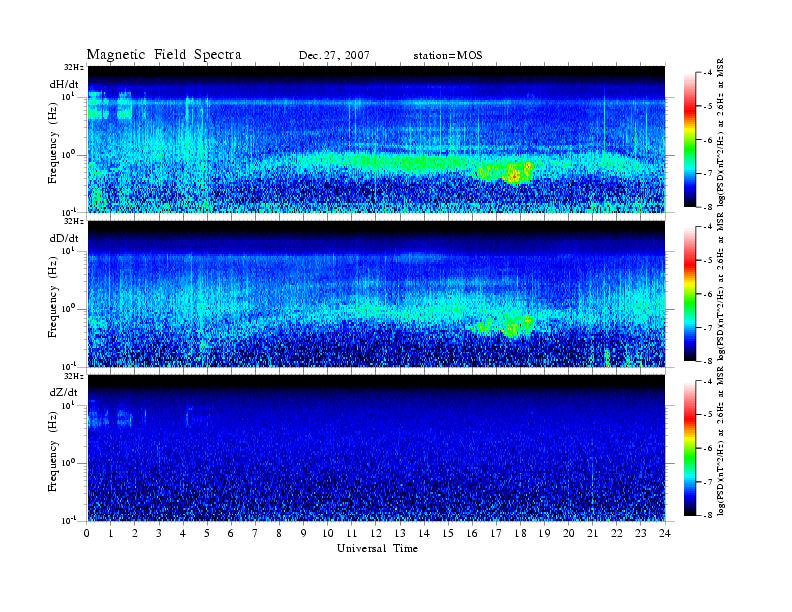Click the color bar beside the dZ/dt panel
The image size is (792, 612).
pos(689,448)
